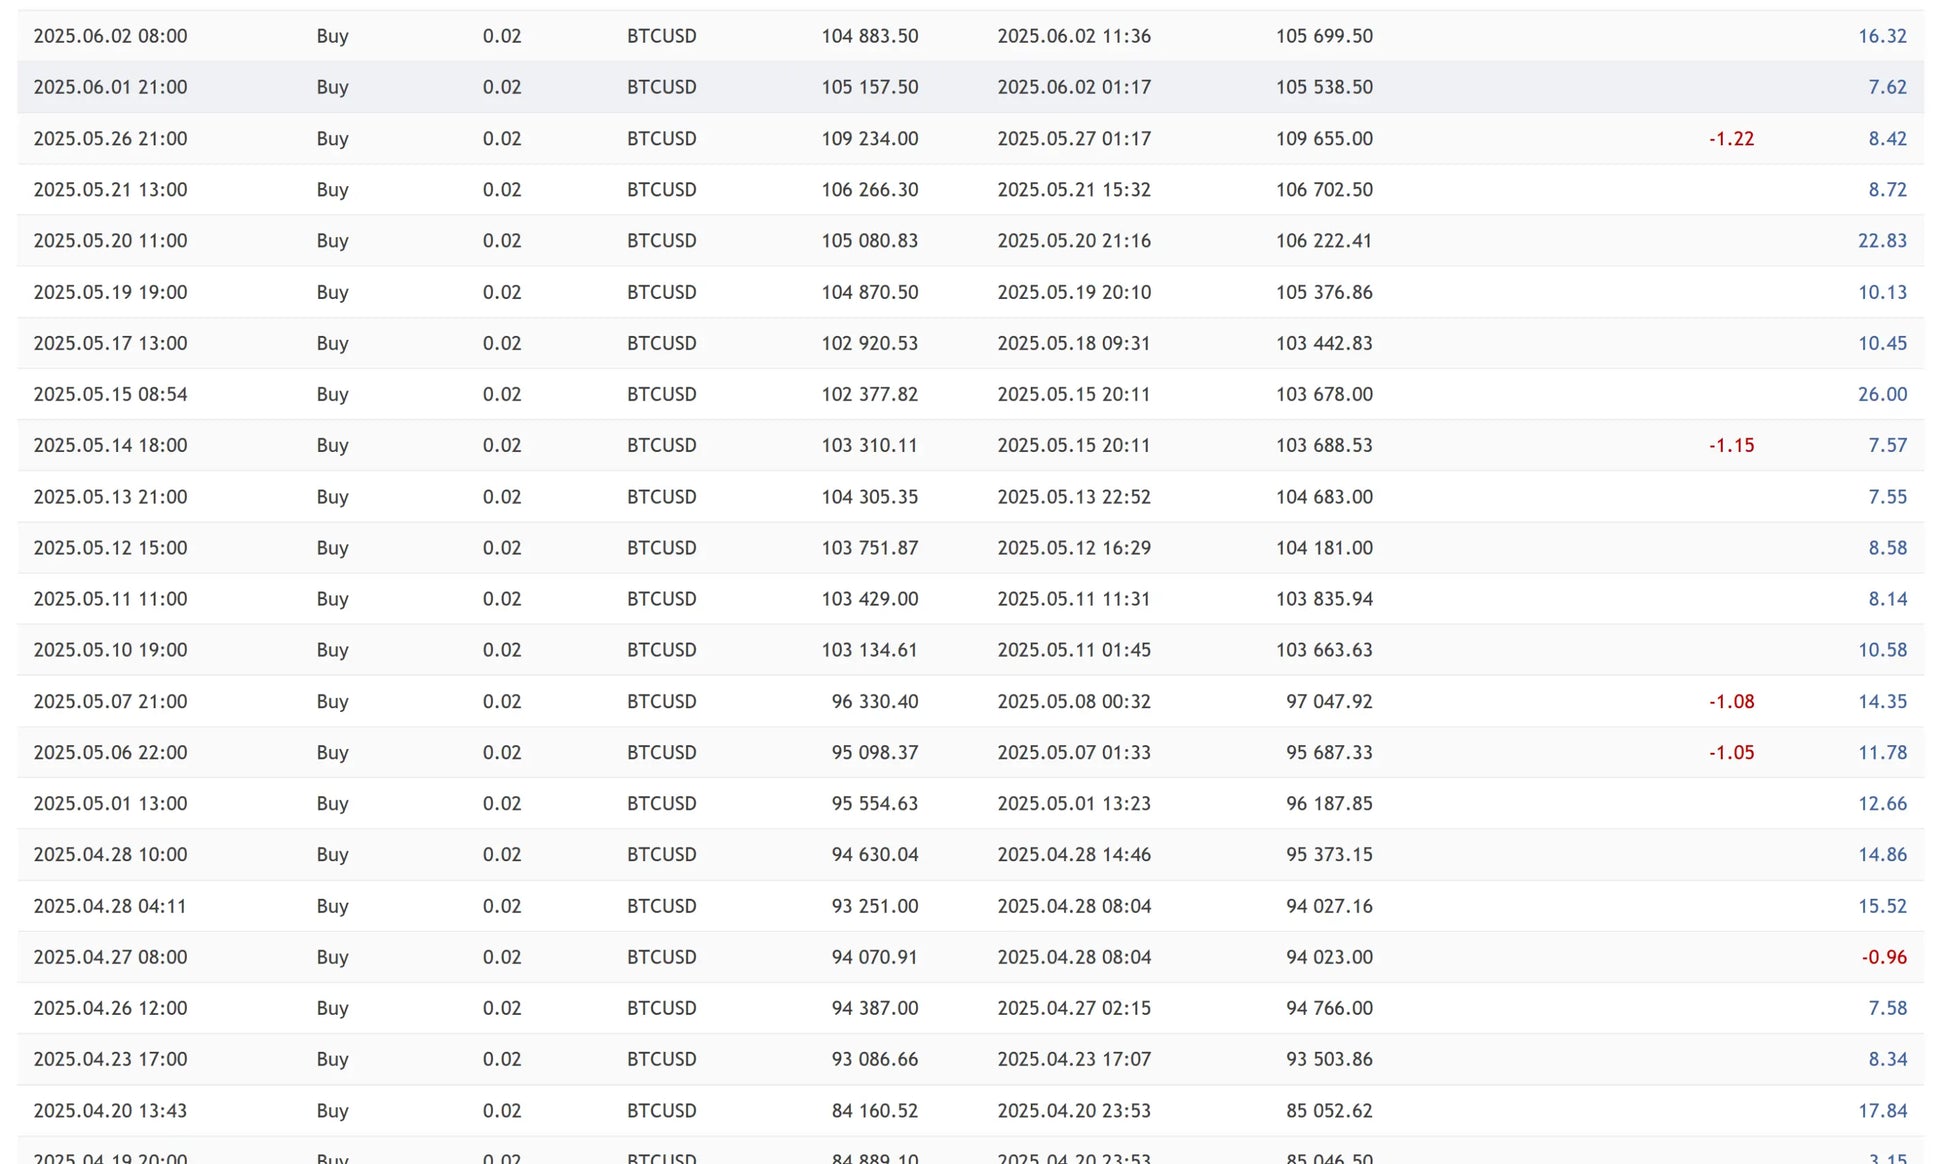Click open price 93 251.00

874,907
